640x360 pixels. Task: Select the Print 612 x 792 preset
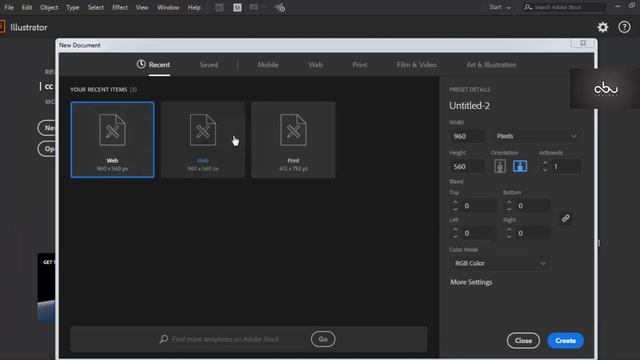tap(293, 140)
